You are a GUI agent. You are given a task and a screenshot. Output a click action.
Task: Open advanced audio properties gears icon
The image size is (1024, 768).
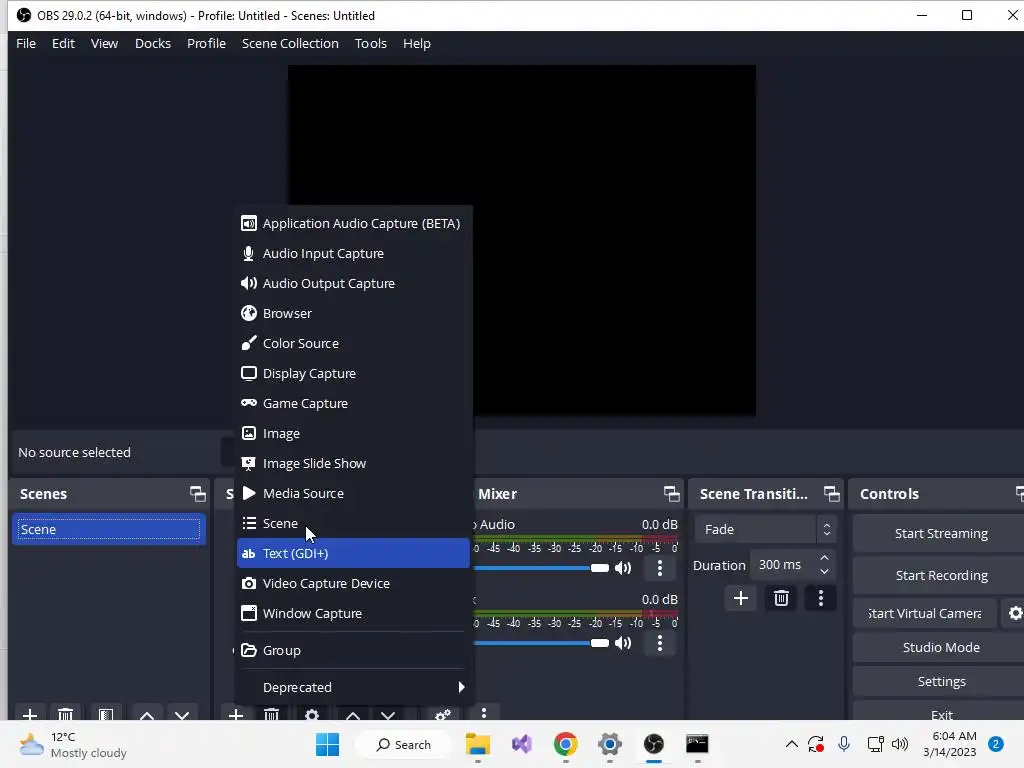443,714
